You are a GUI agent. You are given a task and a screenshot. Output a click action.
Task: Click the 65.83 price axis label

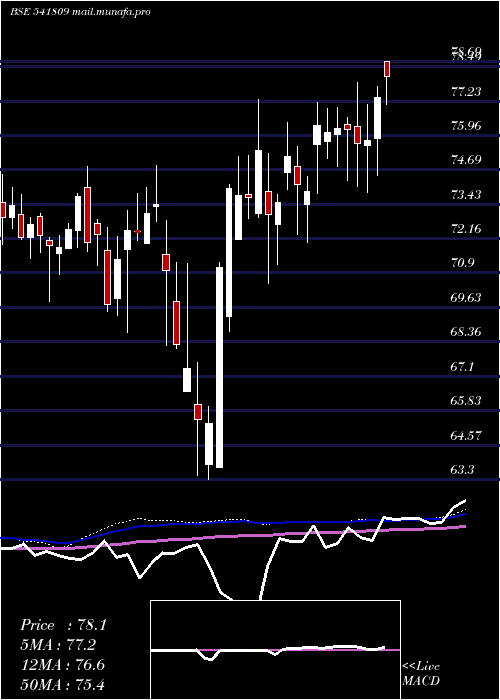[x=467, y=400]
